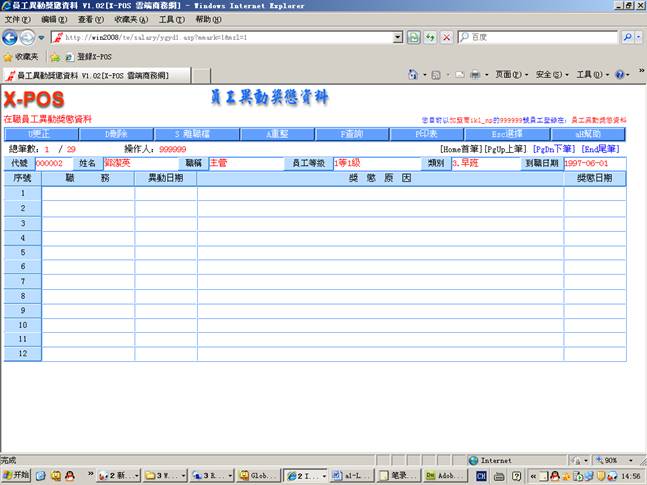Click the Stop loading X icon

coord(446,37)
